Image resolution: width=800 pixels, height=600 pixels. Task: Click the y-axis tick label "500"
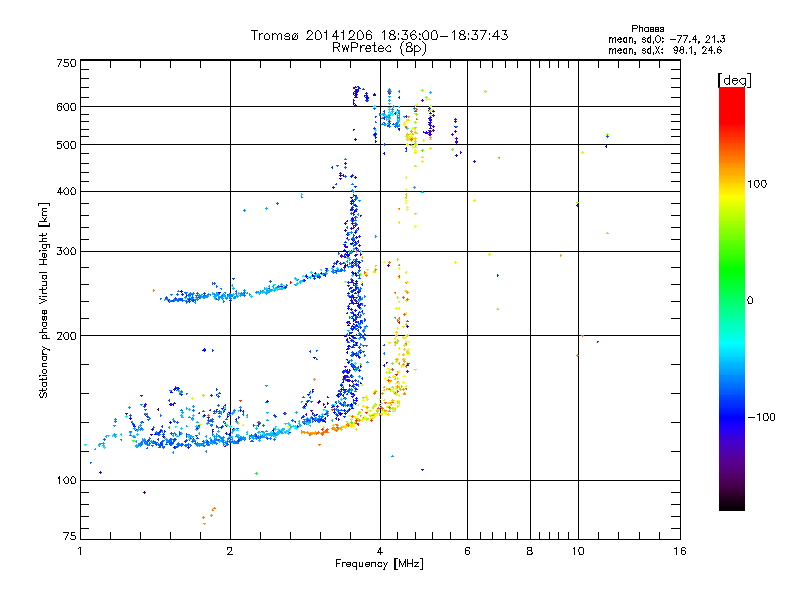pyautogui.click(x=66, y=145)
